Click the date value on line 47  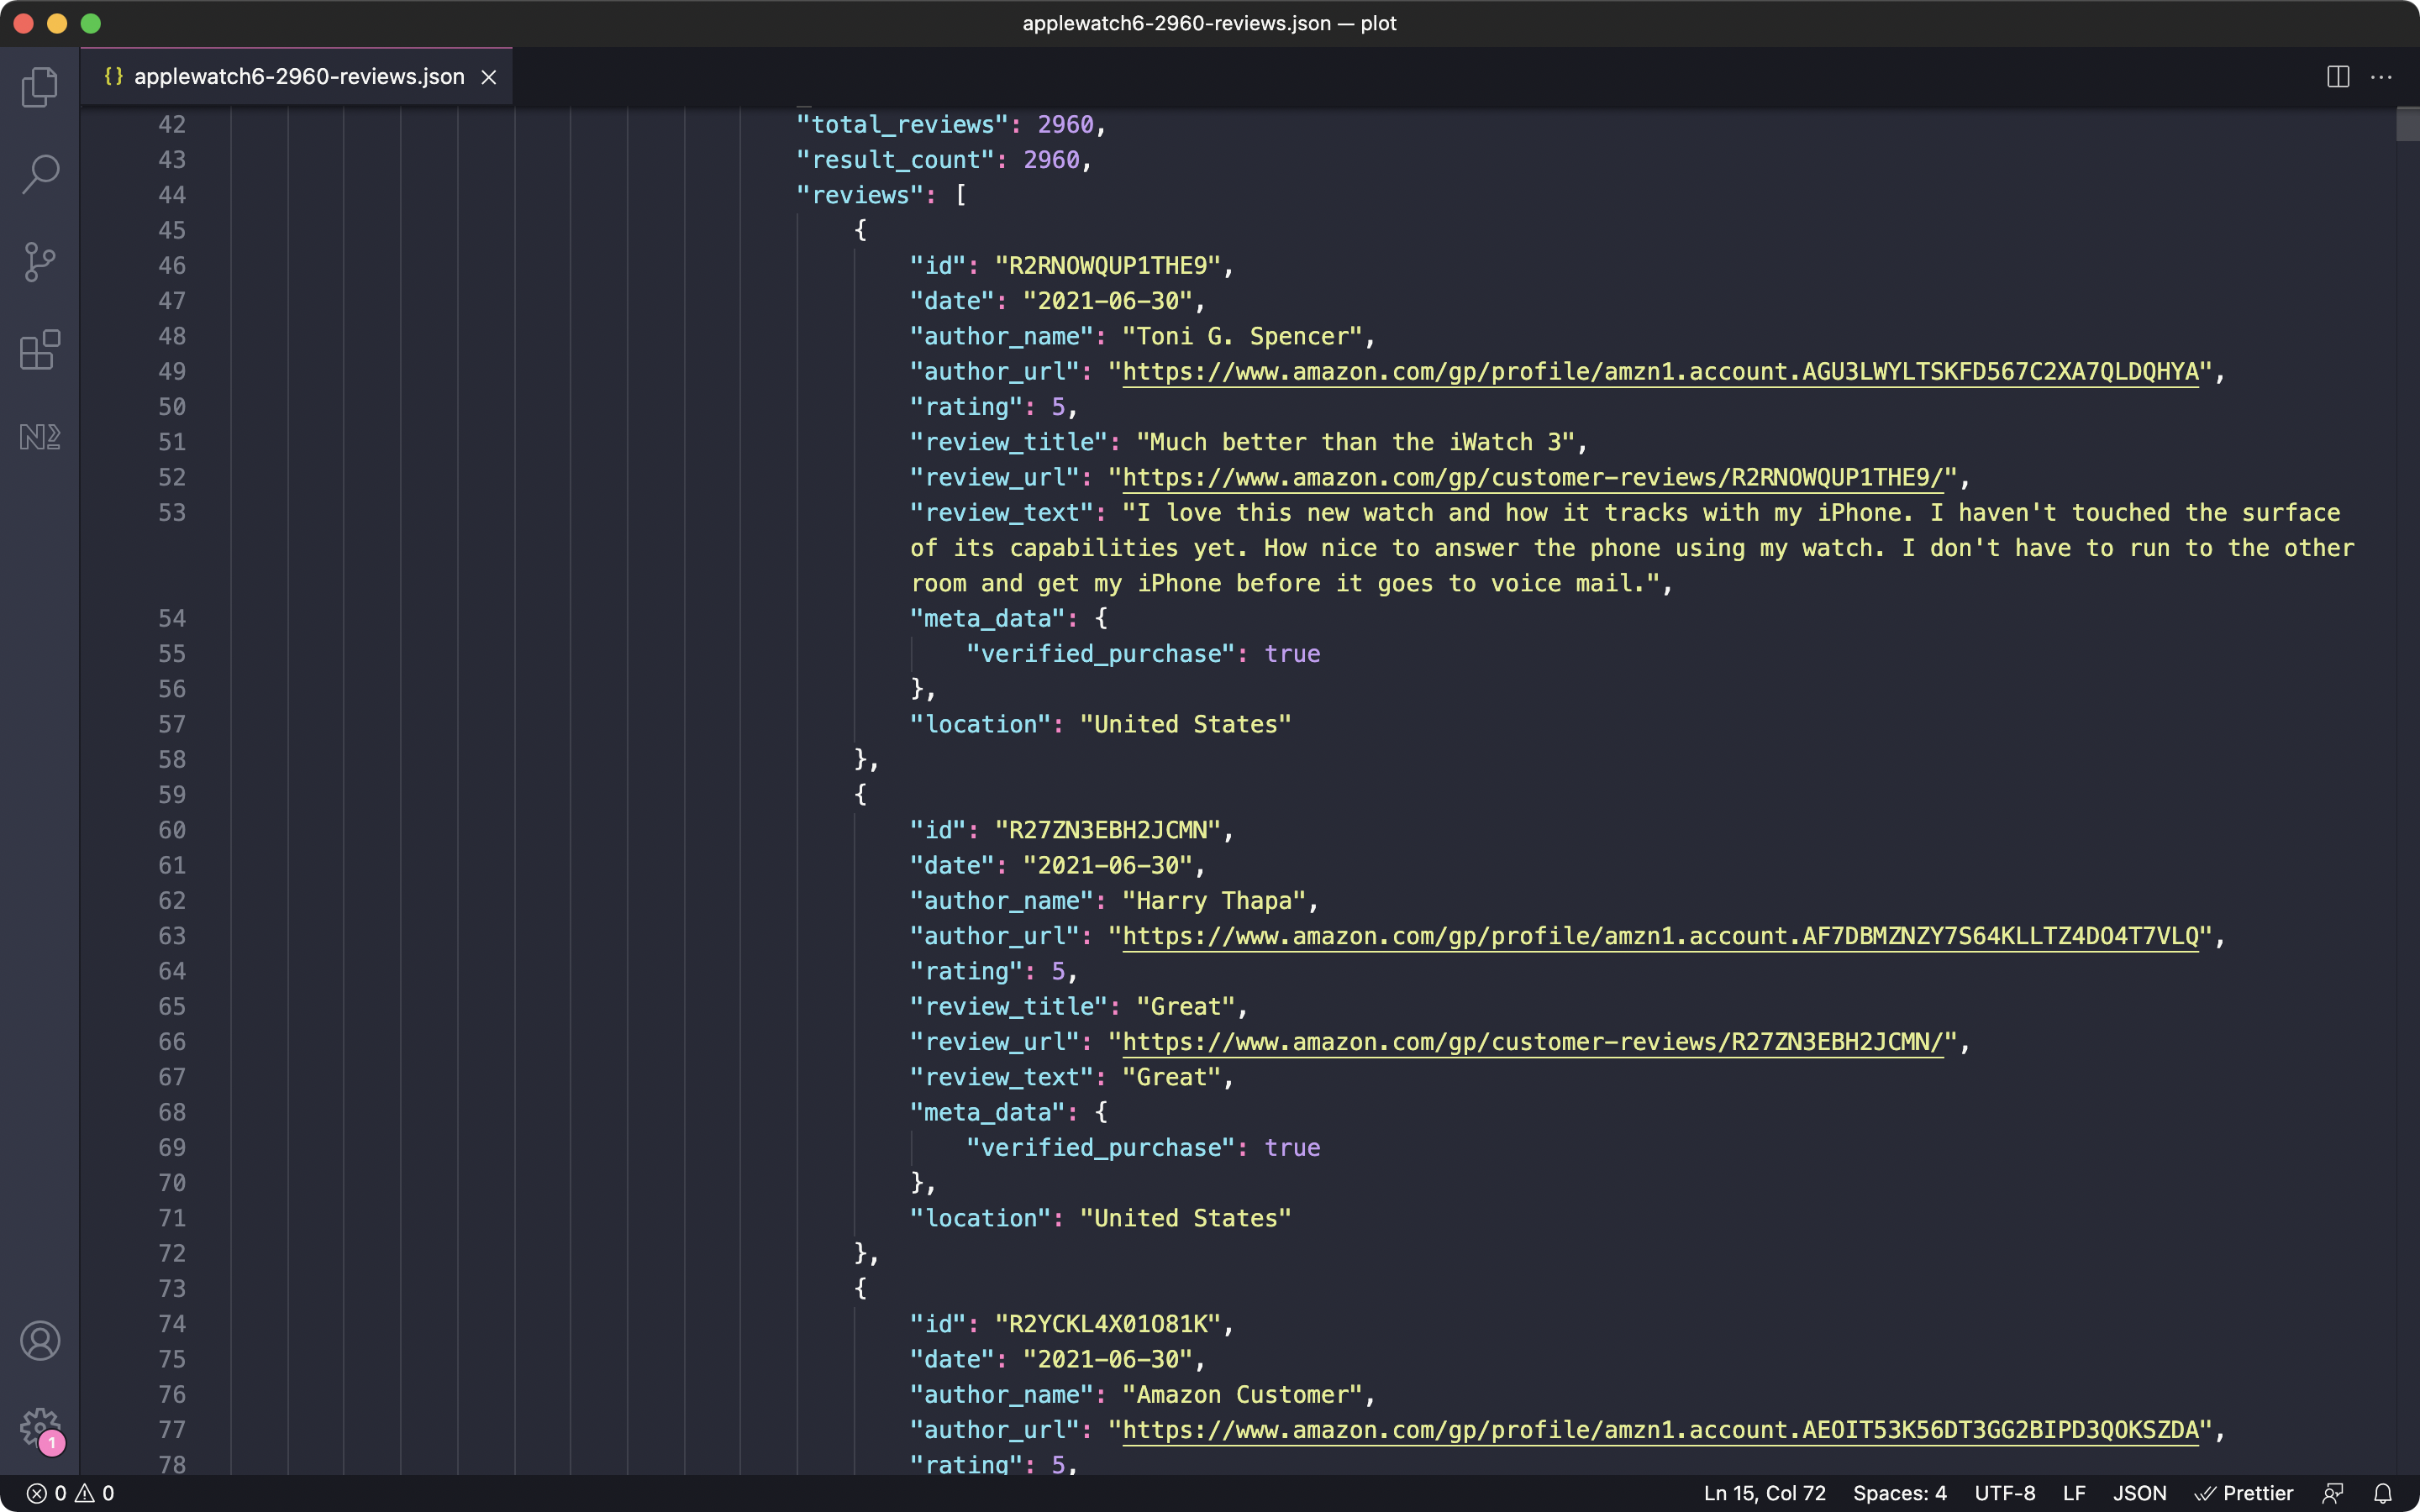1108,301
